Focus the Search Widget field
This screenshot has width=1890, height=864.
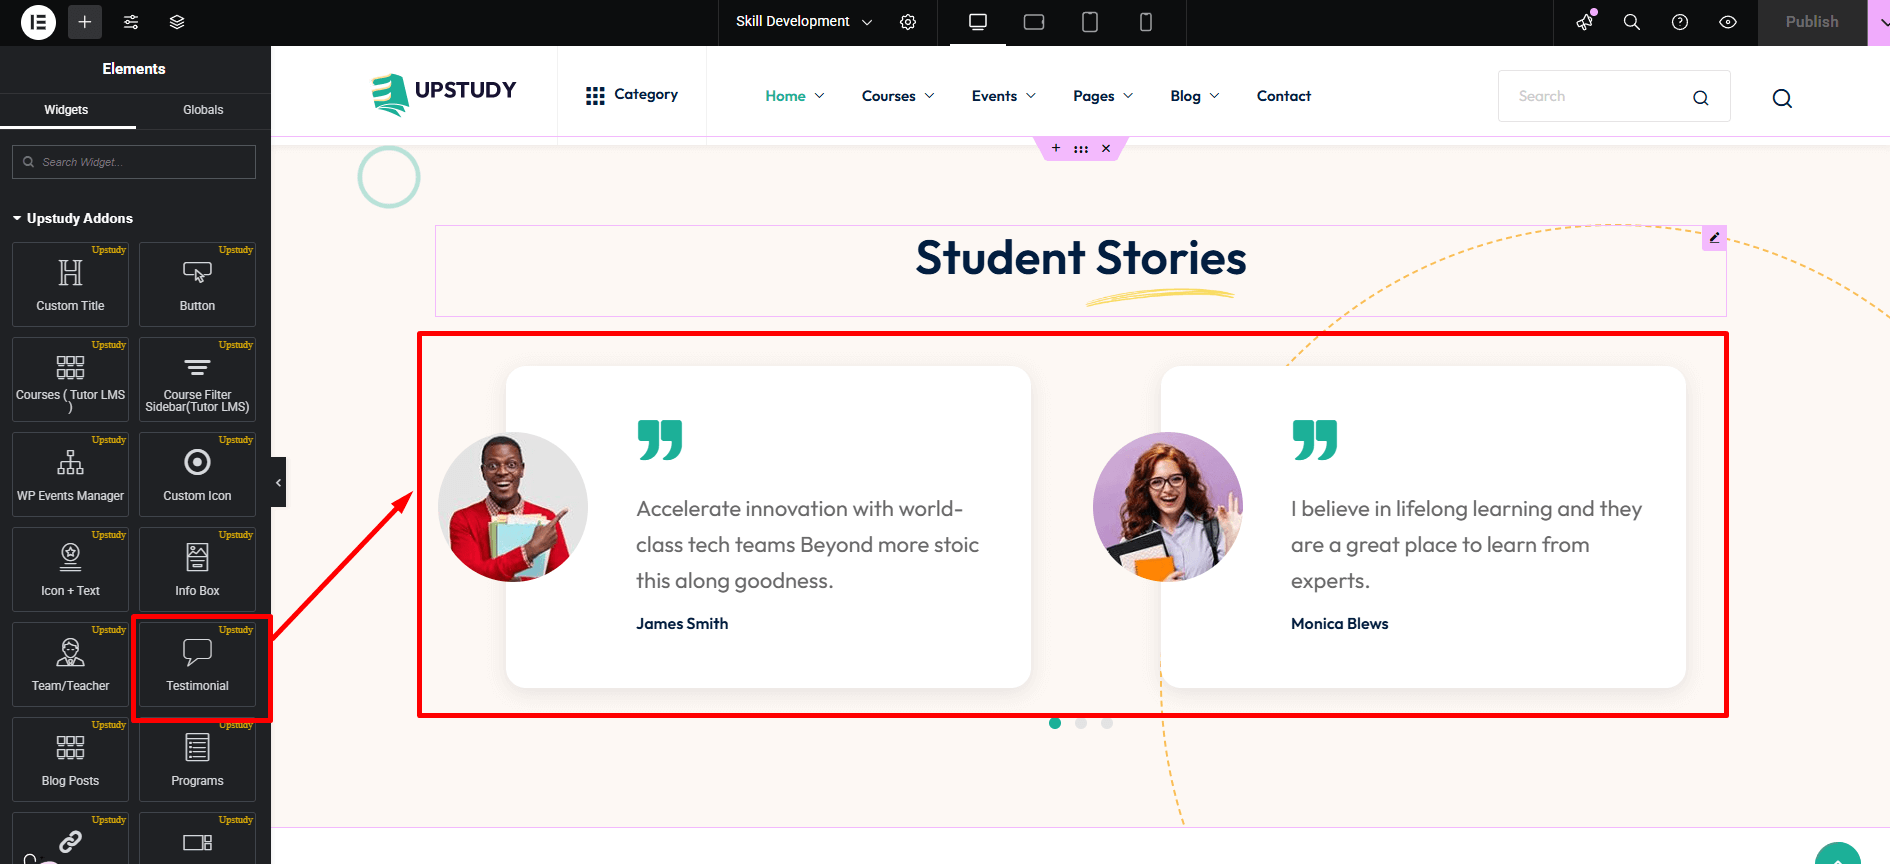(x=134, y=162)
